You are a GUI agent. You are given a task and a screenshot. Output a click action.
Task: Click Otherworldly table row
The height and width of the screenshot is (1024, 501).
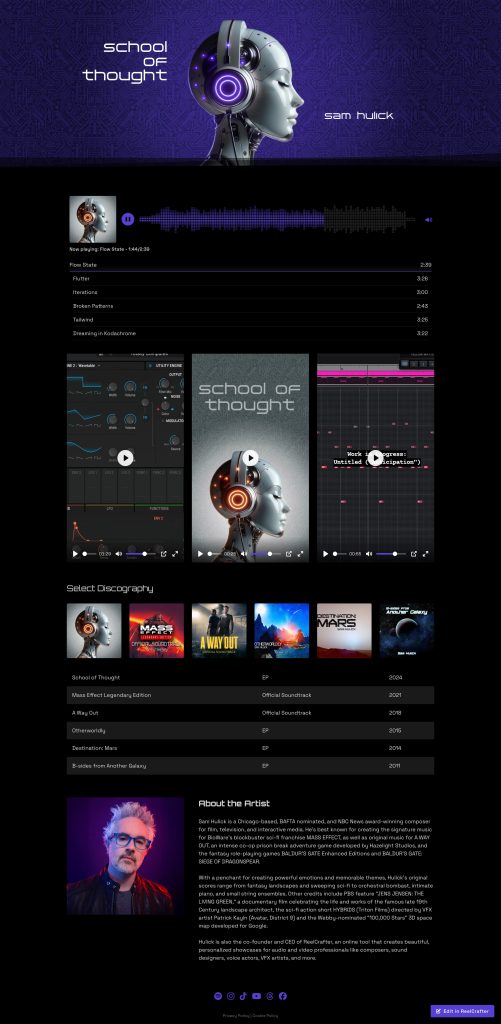pos(250,730)
